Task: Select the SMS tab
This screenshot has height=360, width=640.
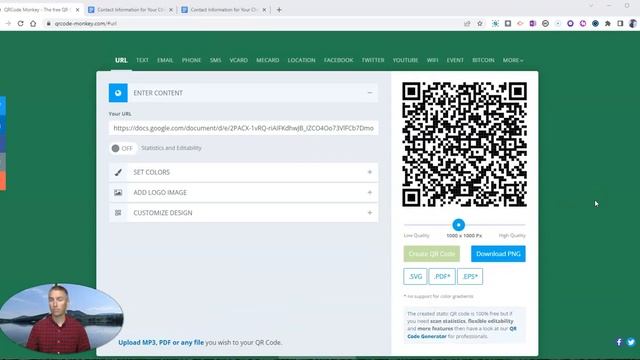Action: [216, 60]
